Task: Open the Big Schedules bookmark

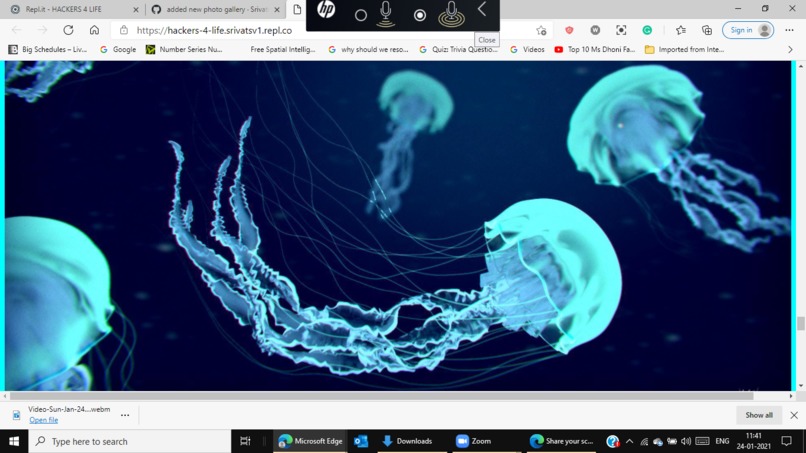Action: click(47, 49)
